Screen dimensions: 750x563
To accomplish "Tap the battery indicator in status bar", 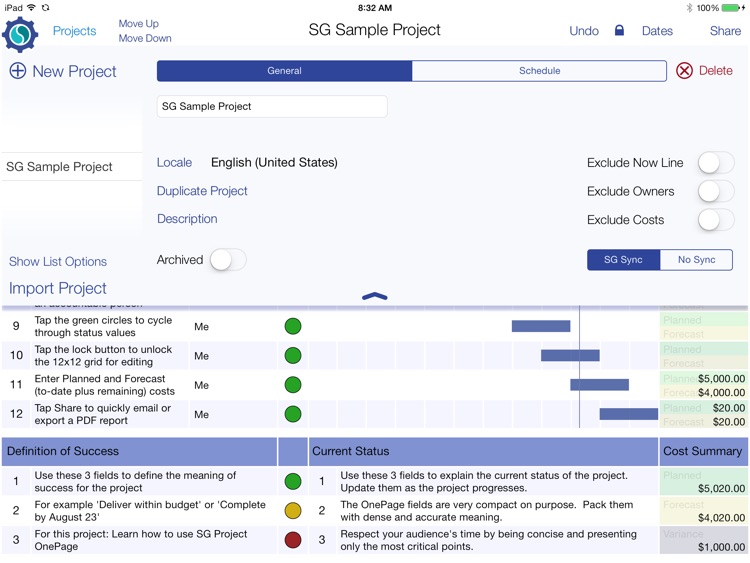I will 730,8.
